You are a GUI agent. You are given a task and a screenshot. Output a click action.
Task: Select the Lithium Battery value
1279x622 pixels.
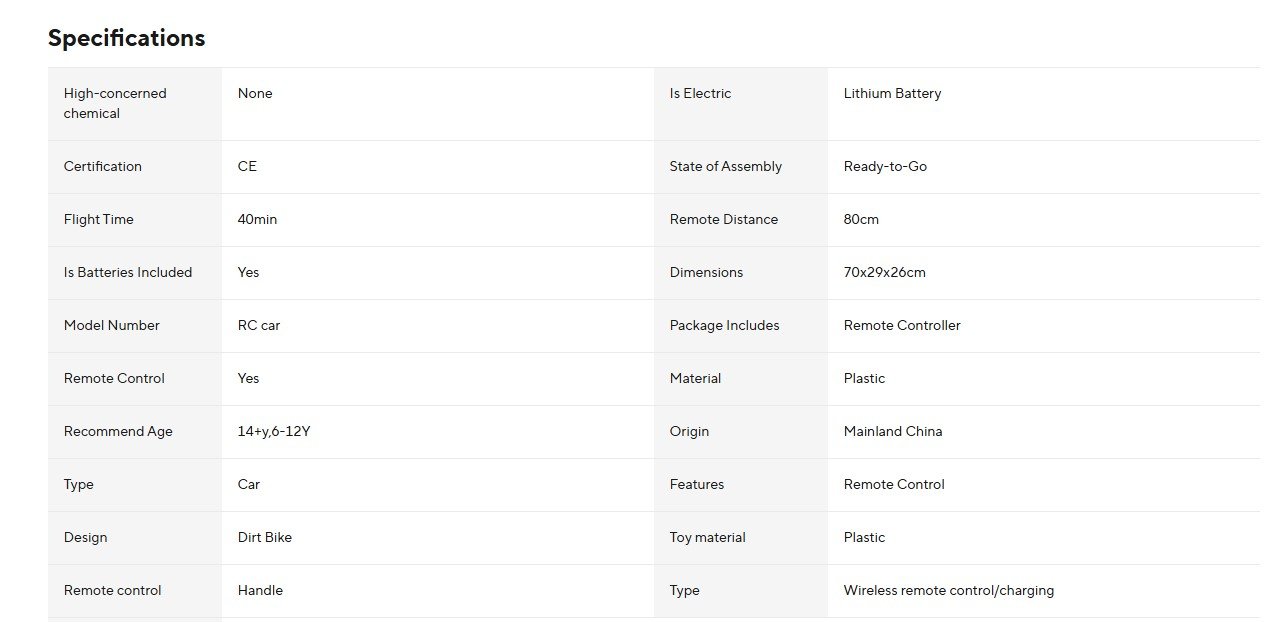[892, 93]
